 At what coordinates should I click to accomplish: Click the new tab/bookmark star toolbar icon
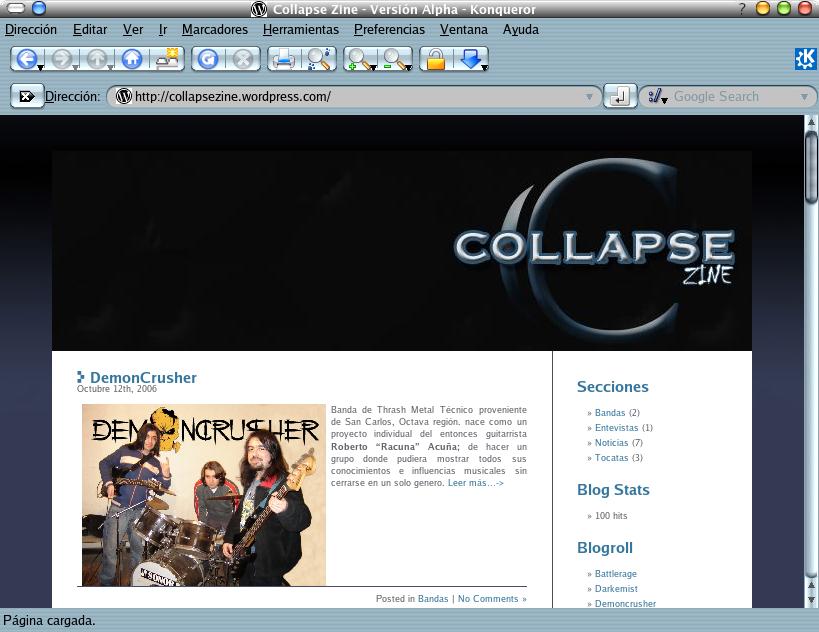(x=167, y=58)
